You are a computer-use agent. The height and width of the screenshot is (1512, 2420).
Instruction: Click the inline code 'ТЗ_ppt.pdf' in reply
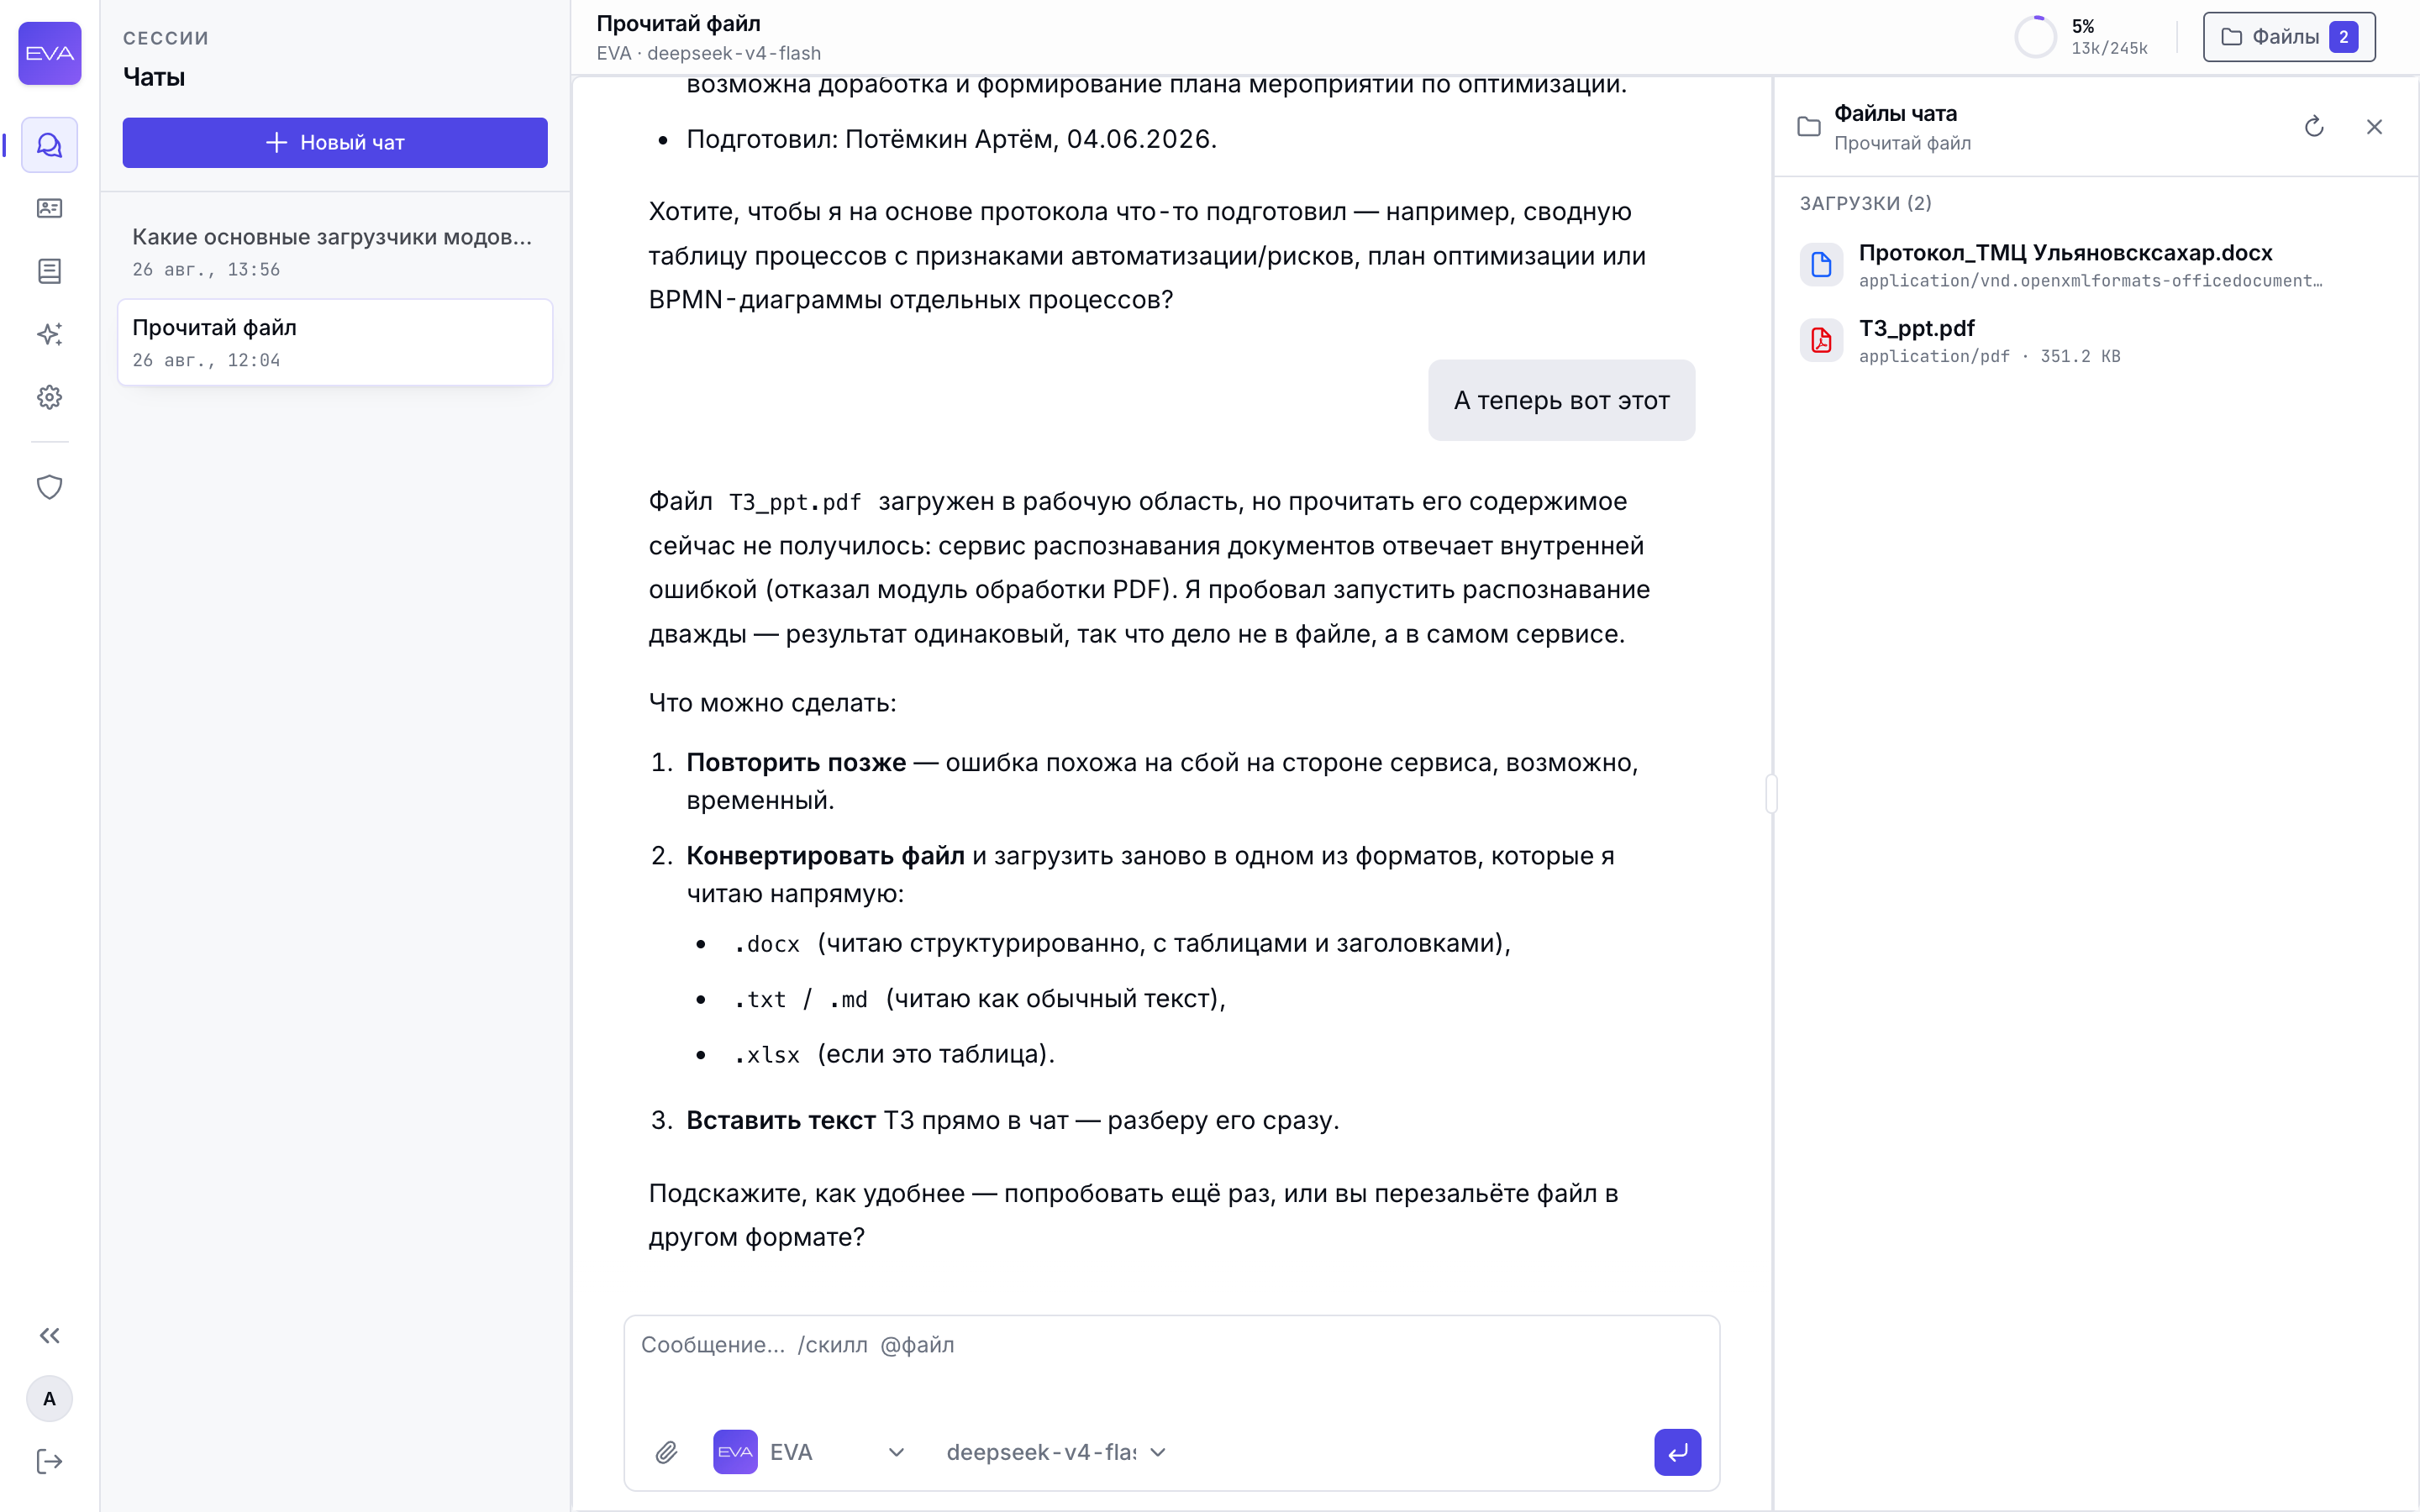click(x=794, y=502)
